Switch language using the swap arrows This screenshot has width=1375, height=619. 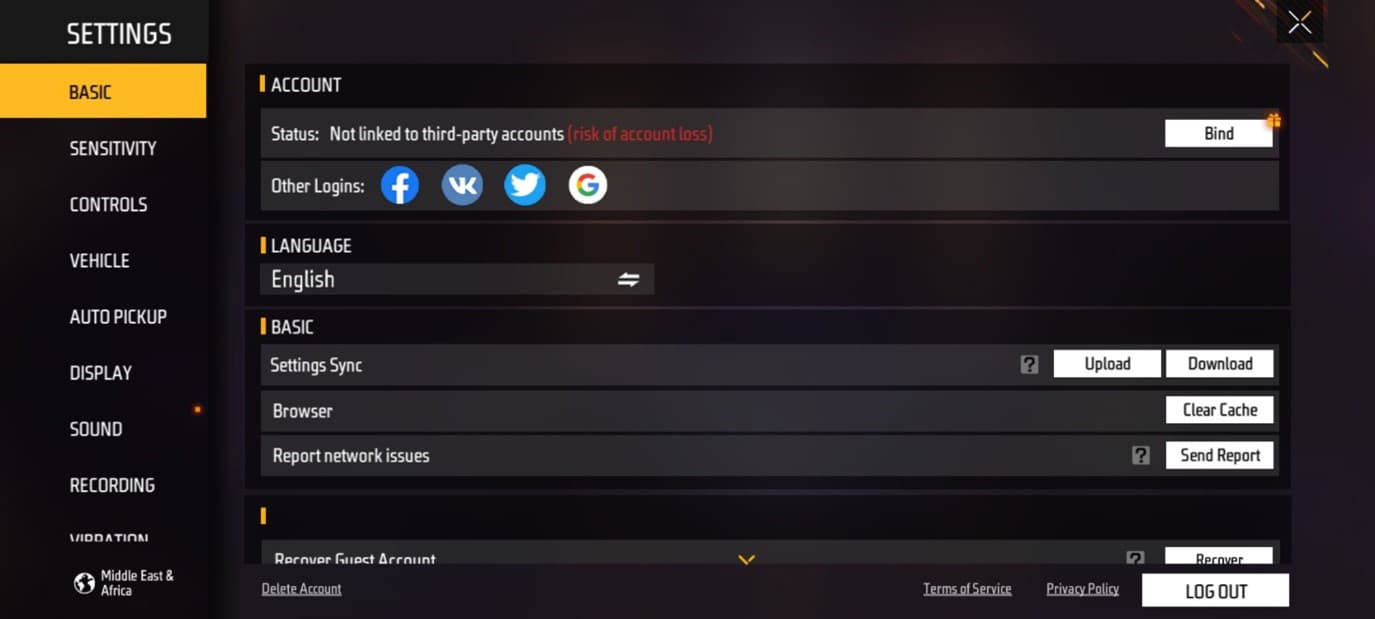[x=628, y=280]
